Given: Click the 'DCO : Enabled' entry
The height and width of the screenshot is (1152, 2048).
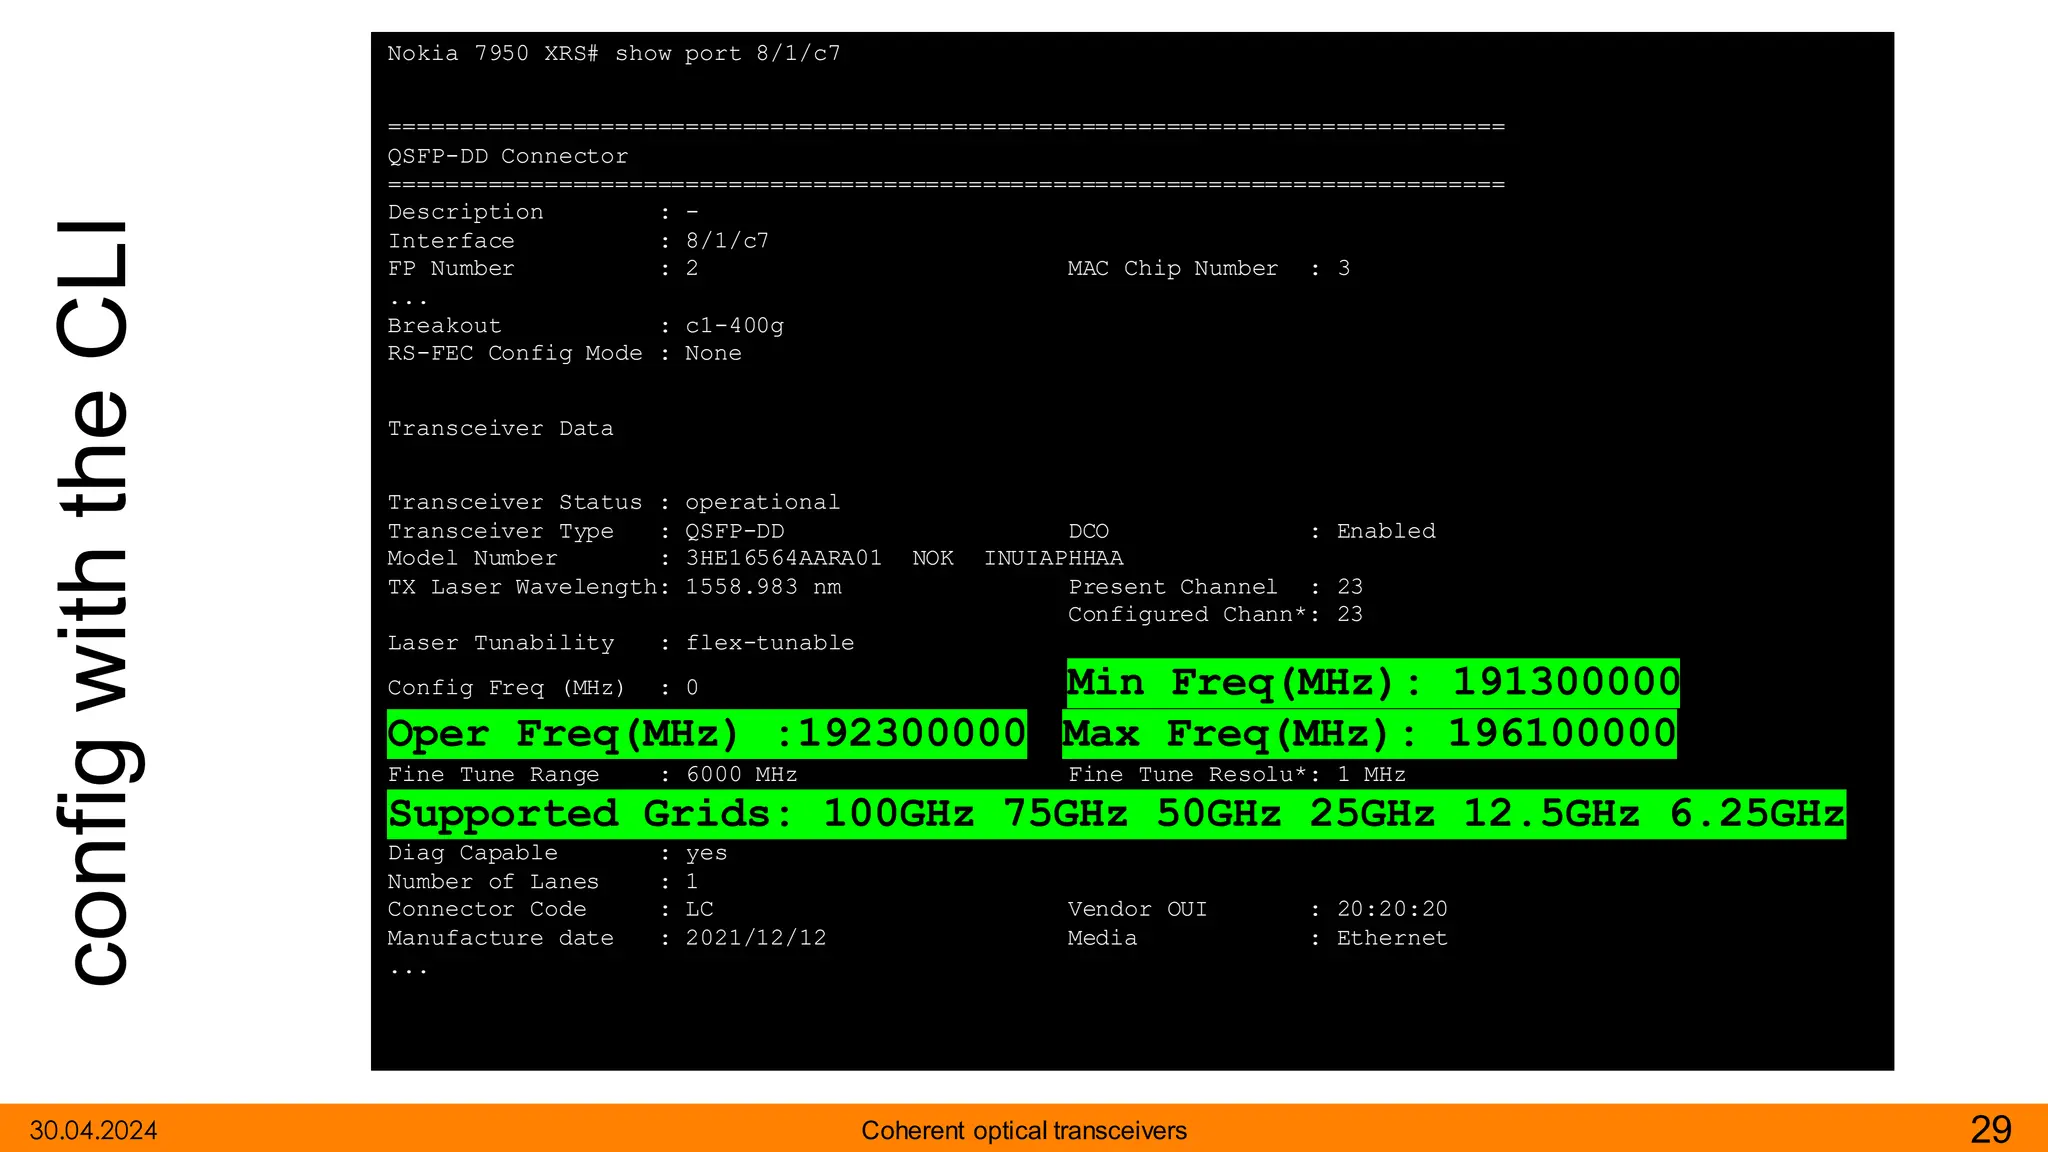Looking at the screenshot, I should [1251, 532].
